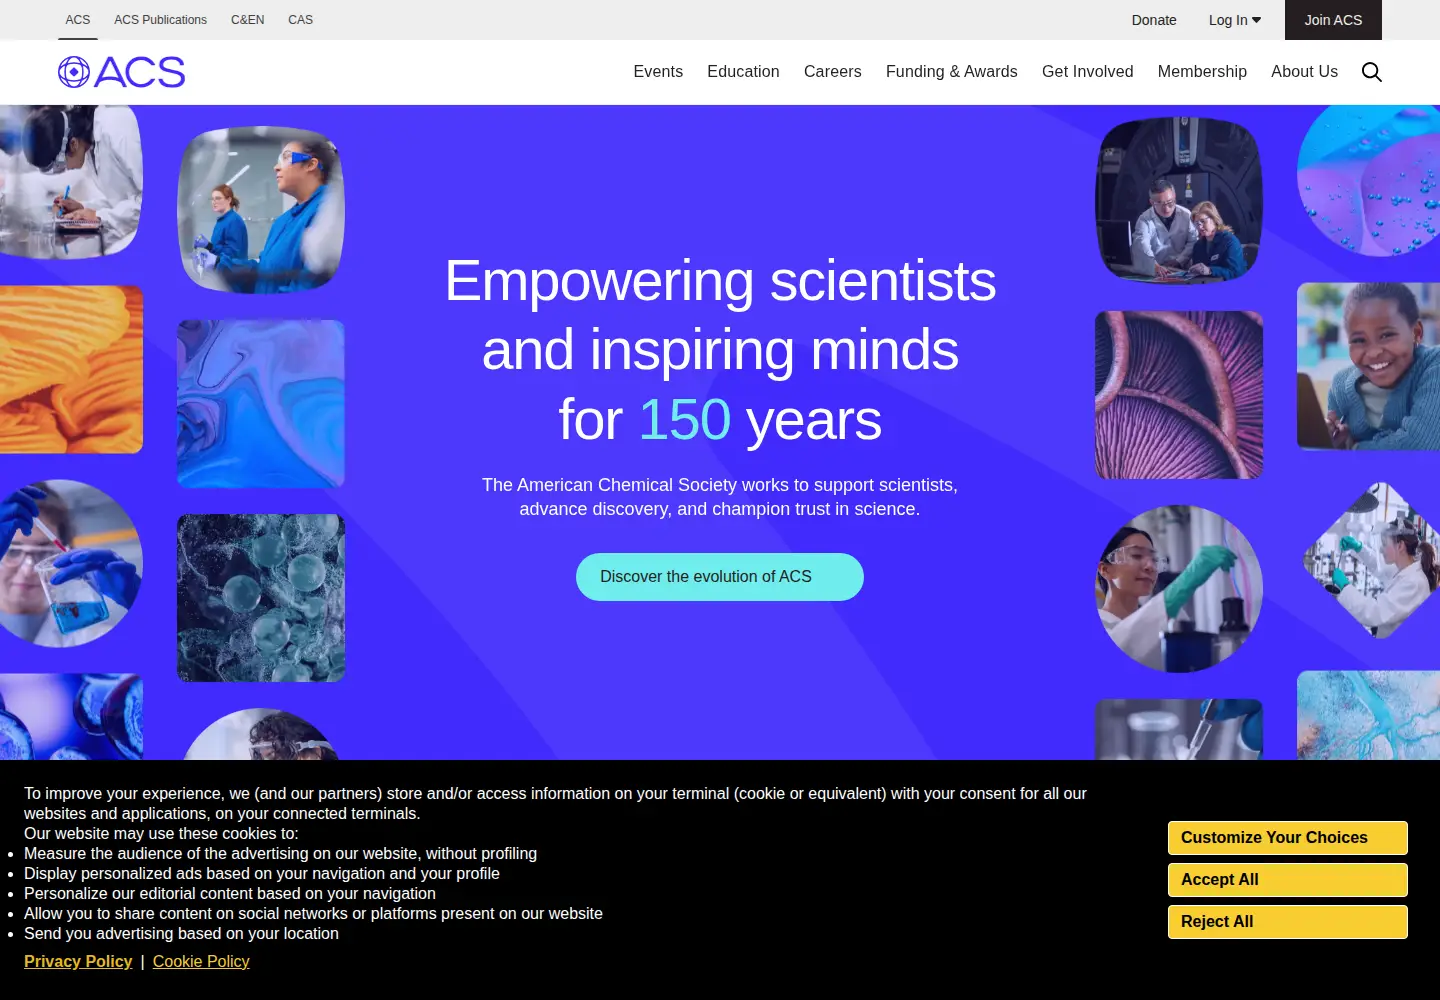Open the Donate link

[x=1154, y=20]
